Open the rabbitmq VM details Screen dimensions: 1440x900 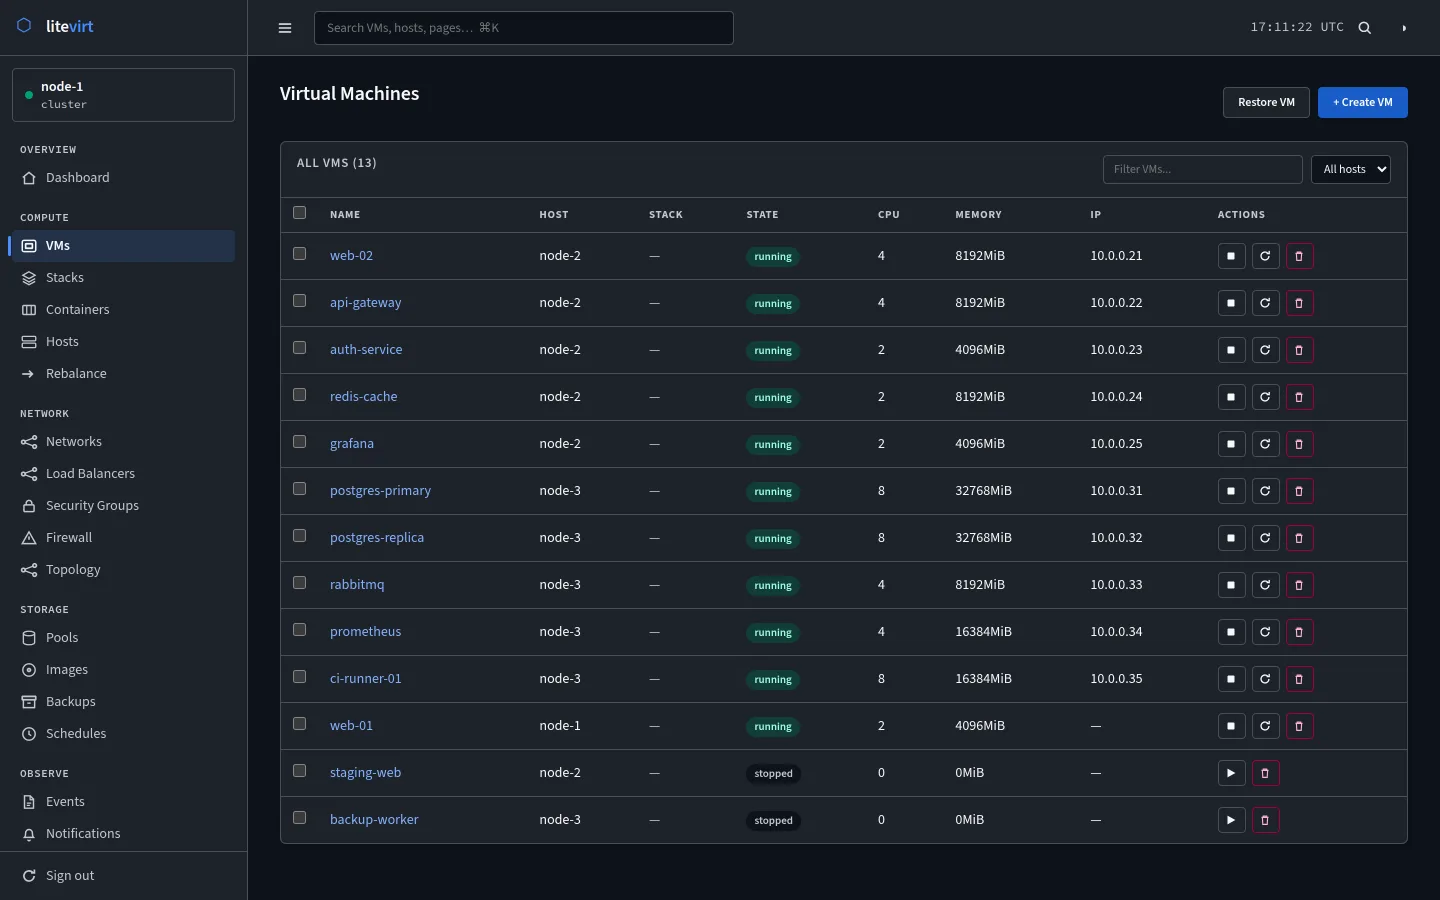(x=357, y=585)
